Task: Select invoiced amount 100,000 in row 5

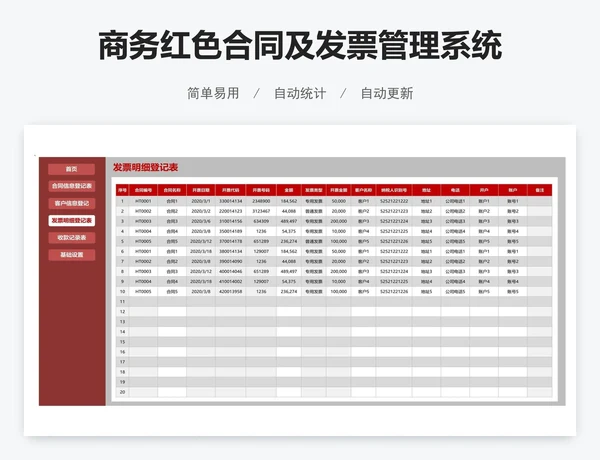Action: coord(339,241)
